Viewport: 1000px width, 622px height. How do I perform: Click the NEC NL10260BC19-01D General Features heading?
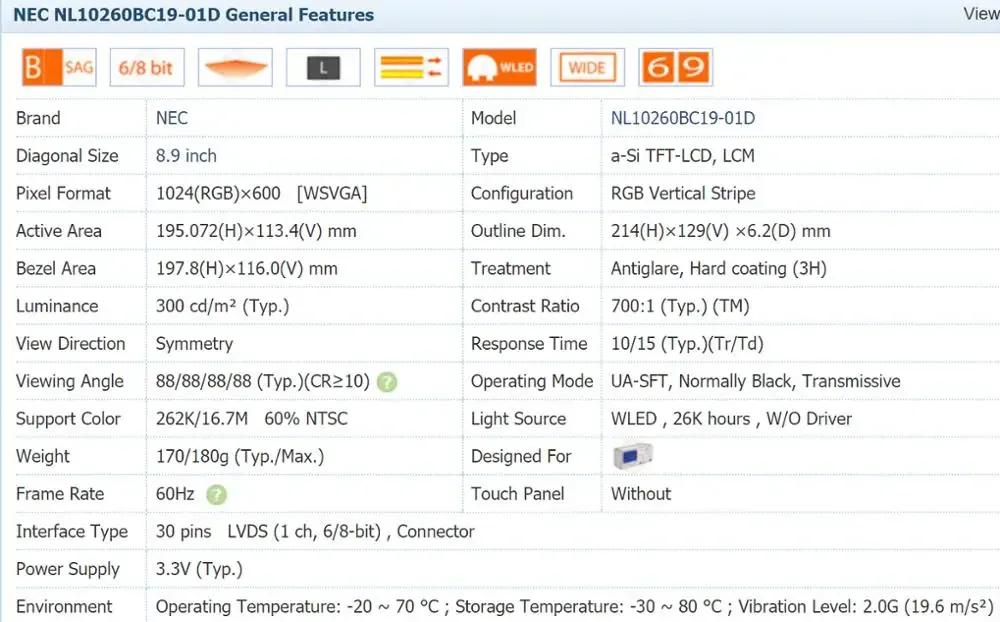click(194, 15)
